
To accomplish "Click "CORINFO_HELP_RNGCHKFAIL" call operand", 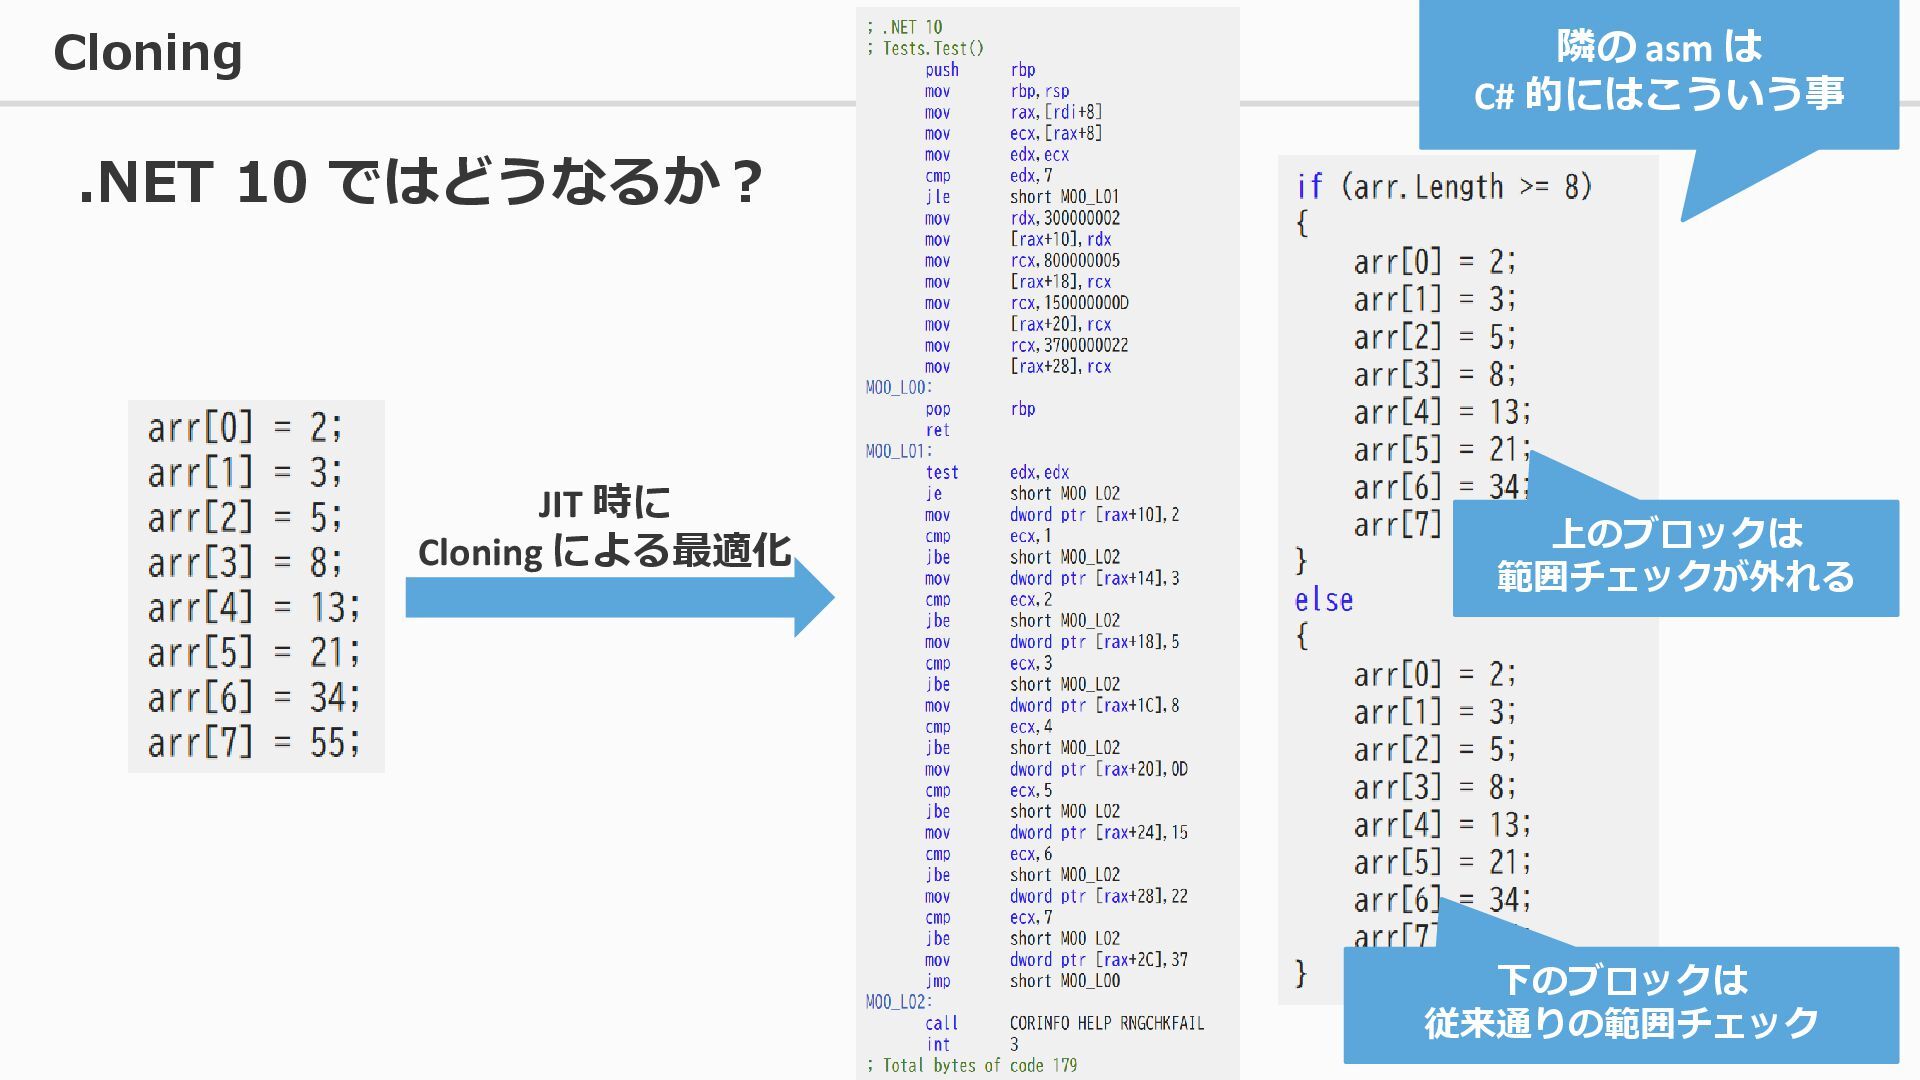I will [x=1106, y=1023].
